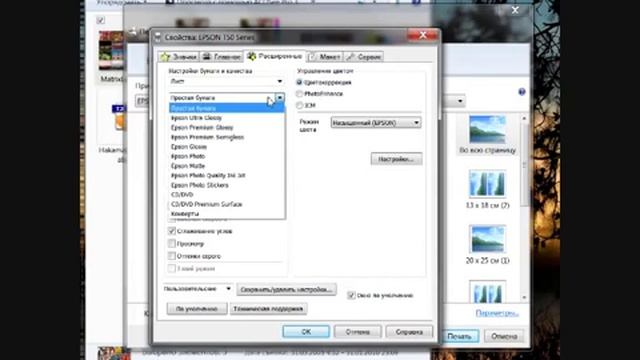Open the Сервис tab
Image resolution: width=640 pixels, height=360 pixels.
point(364,57)
